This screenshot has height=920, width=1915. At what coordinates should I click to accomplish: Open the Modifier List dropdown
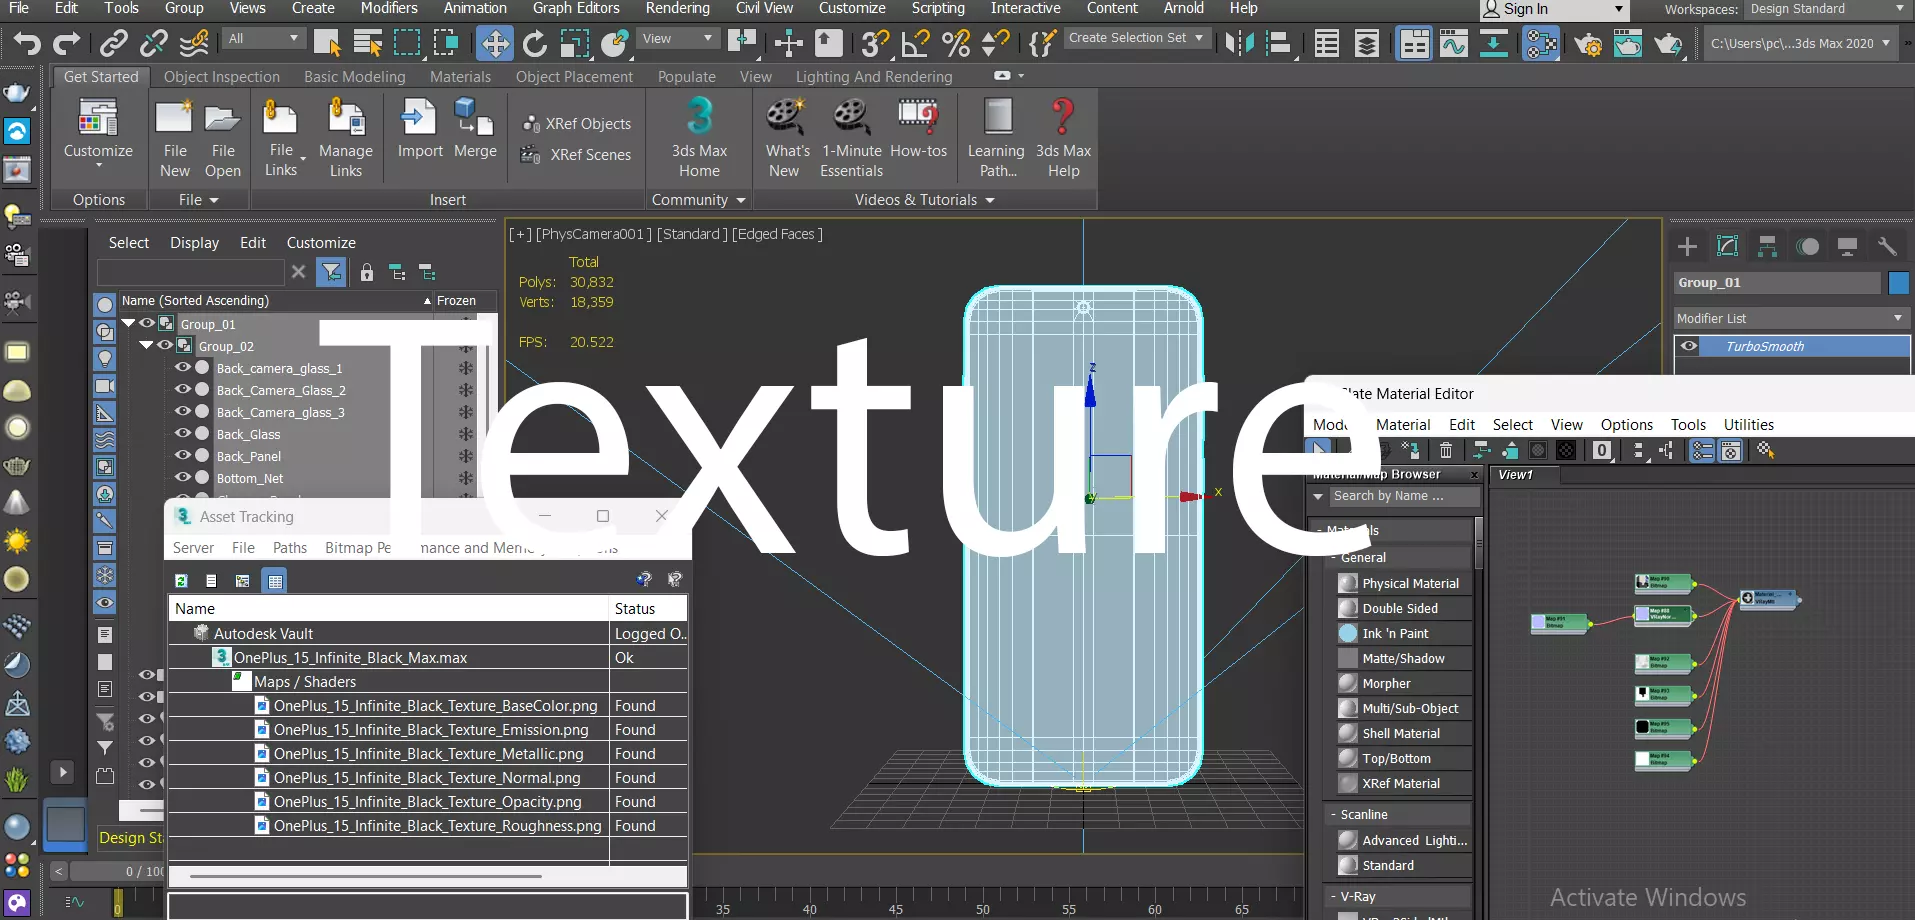pyautogui.click(x=1791, y=318)
